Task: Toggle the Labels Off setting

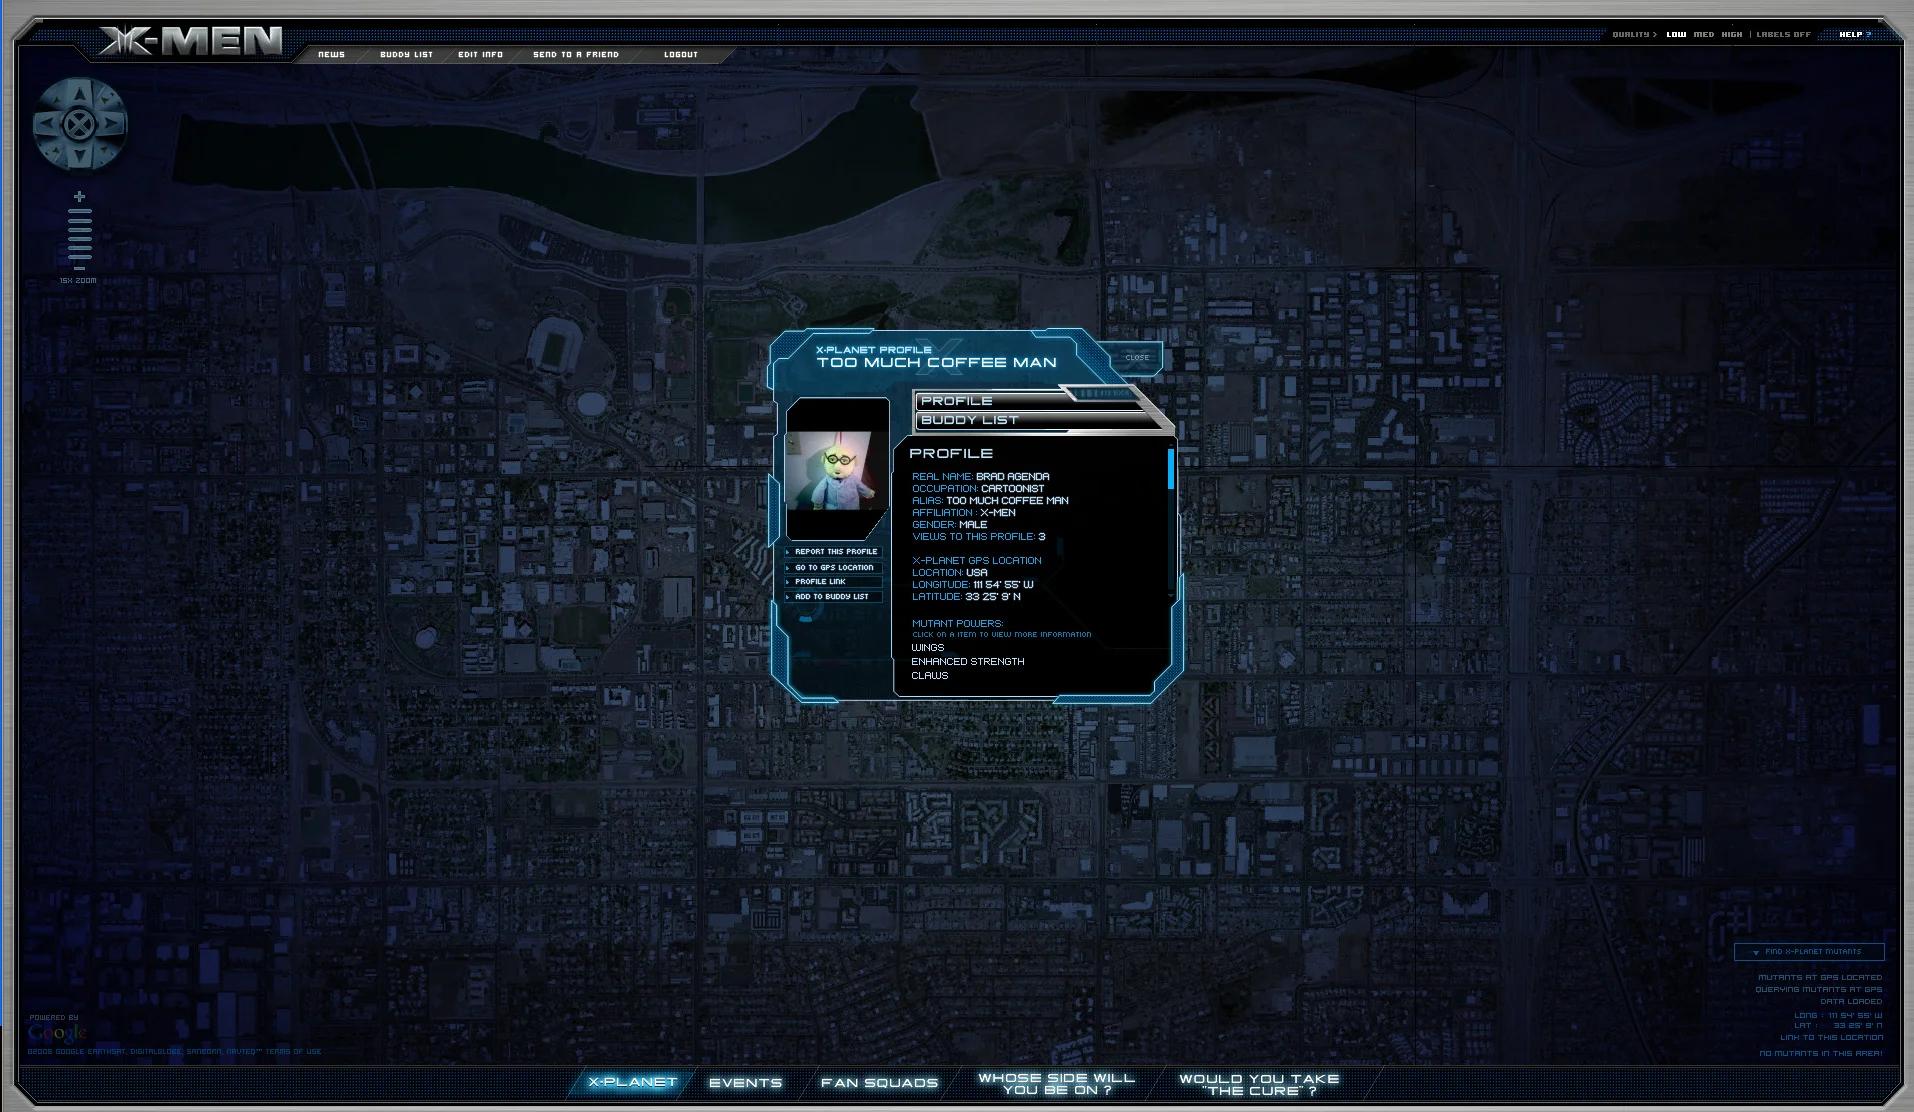Action: [1783, 34]
